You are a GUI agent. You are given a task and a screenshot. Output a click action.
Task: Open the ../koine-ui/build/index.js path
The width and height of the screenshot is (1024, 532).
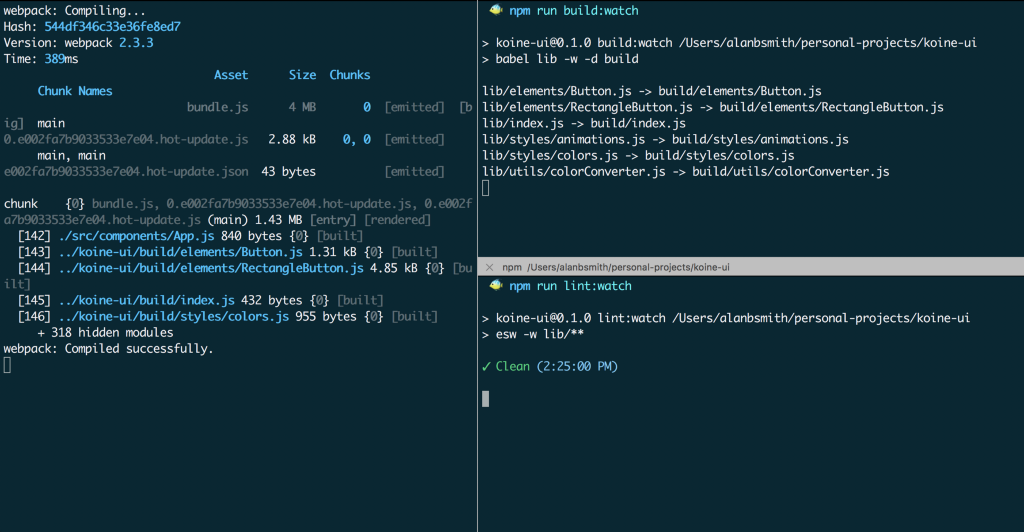point(146,300)
